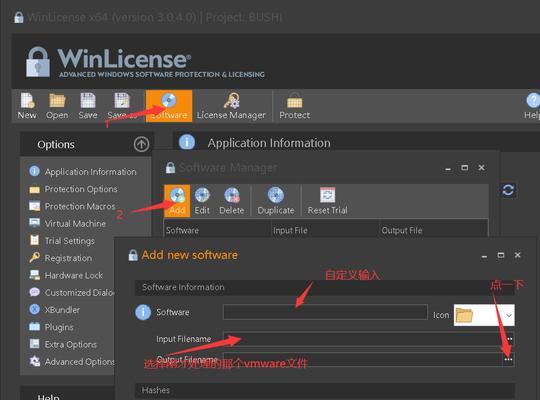Open Hardware Lock settings

coord(66,275)
